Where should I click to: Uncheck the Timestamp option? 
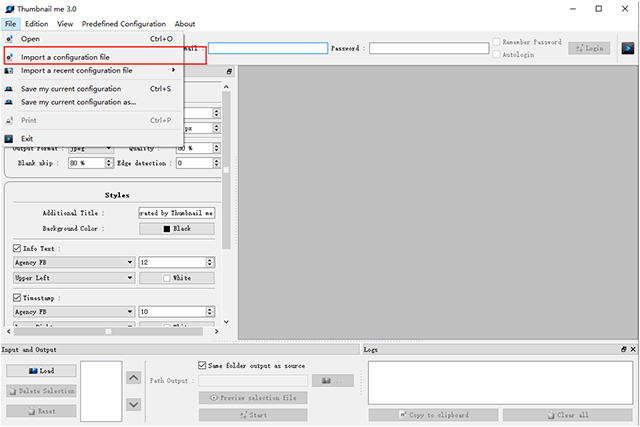(x=17, y=297)
